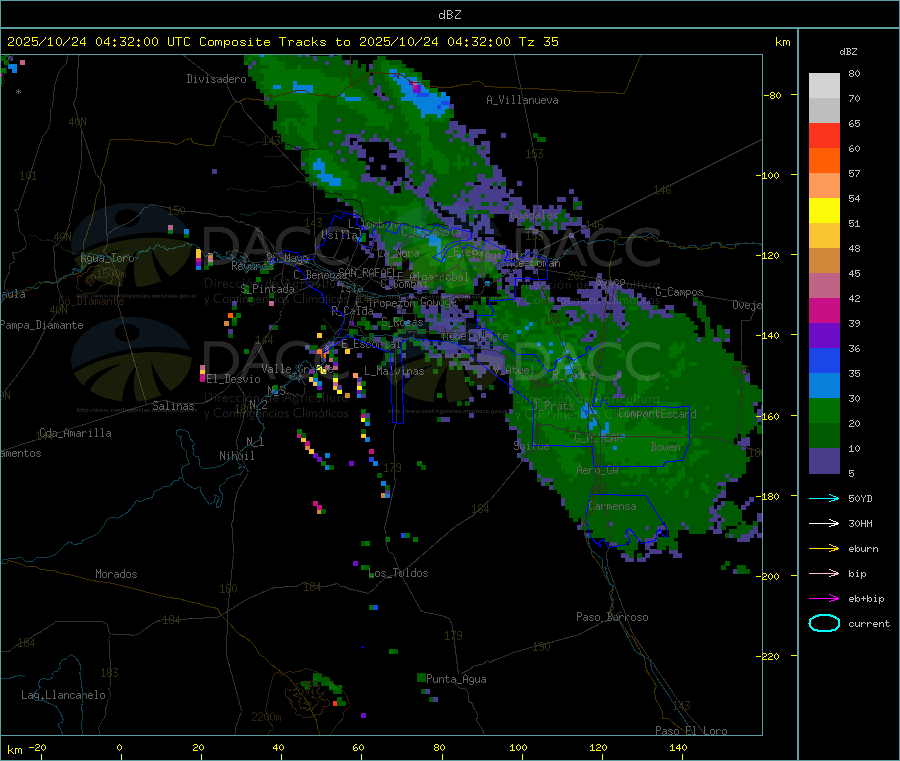
Task: Select the bright yellow band in the dBZ legend
Action: pyautogui.click(x=824, y=211)
